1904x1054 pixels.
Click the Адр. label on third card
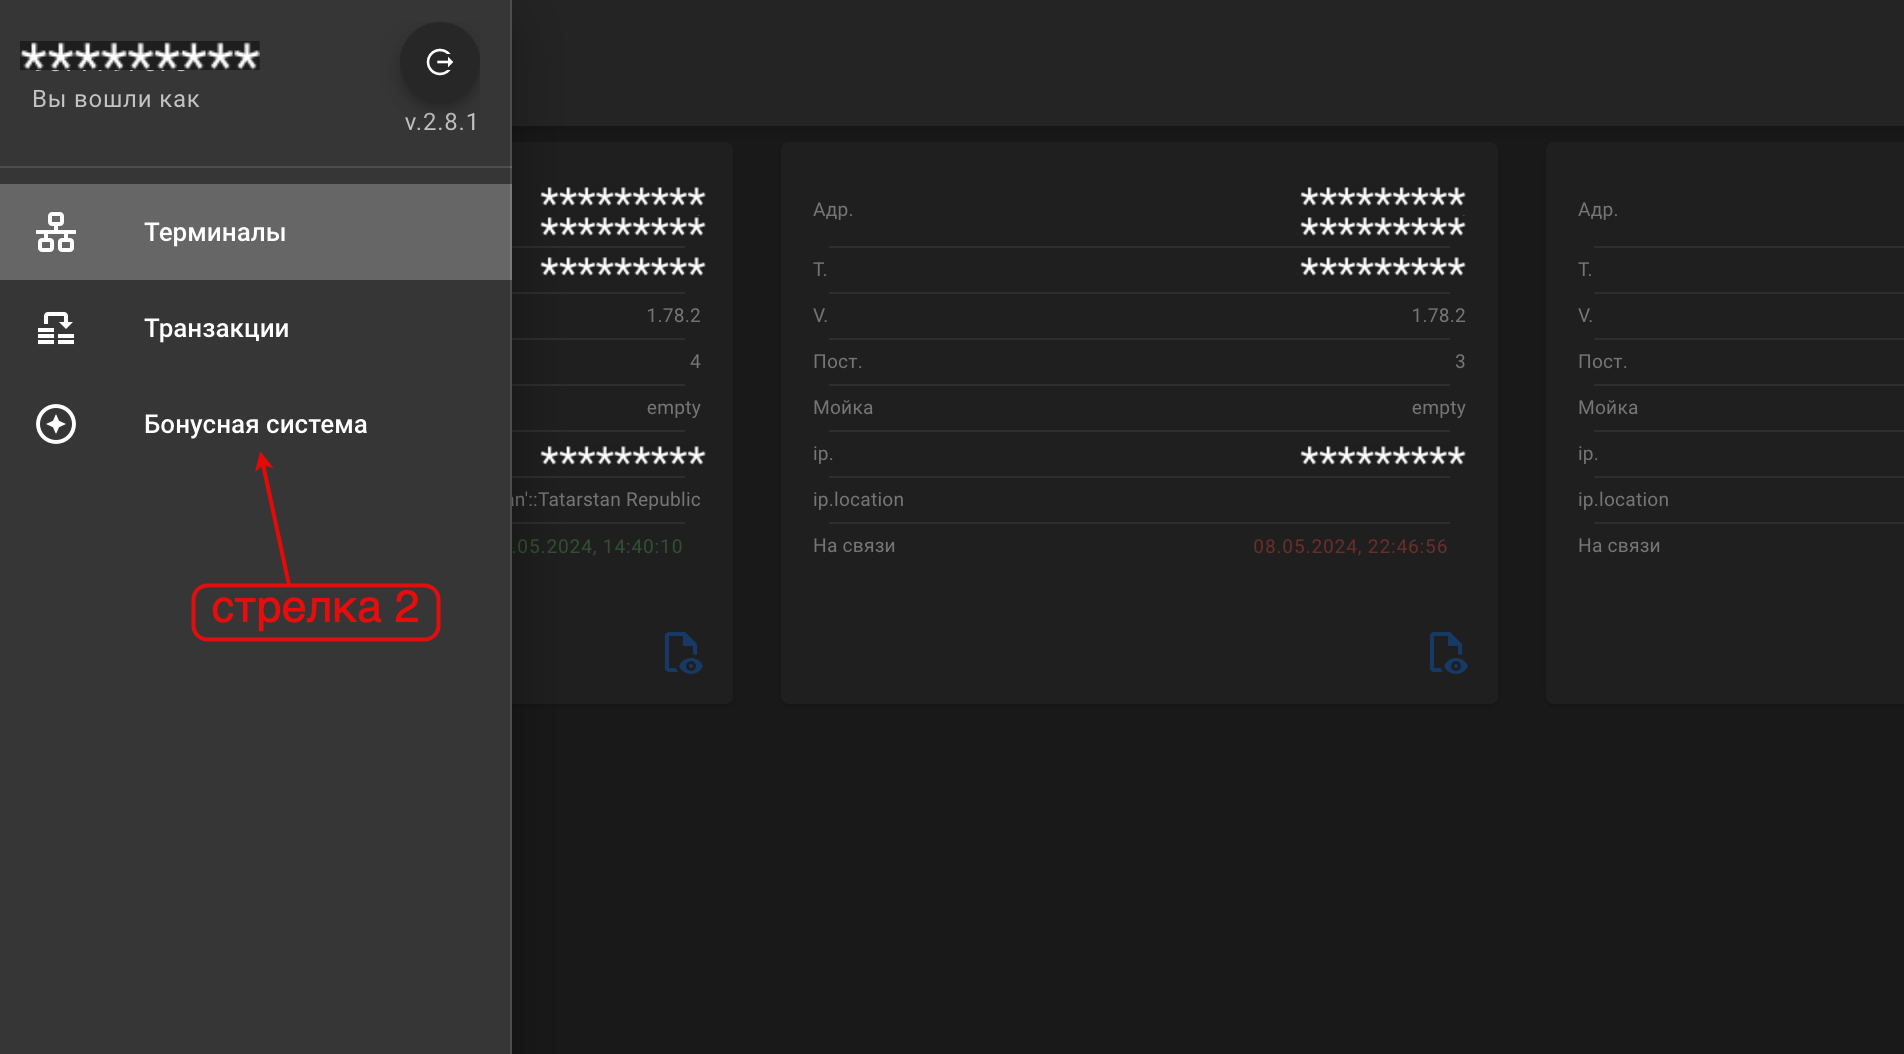coord(1597,209)
